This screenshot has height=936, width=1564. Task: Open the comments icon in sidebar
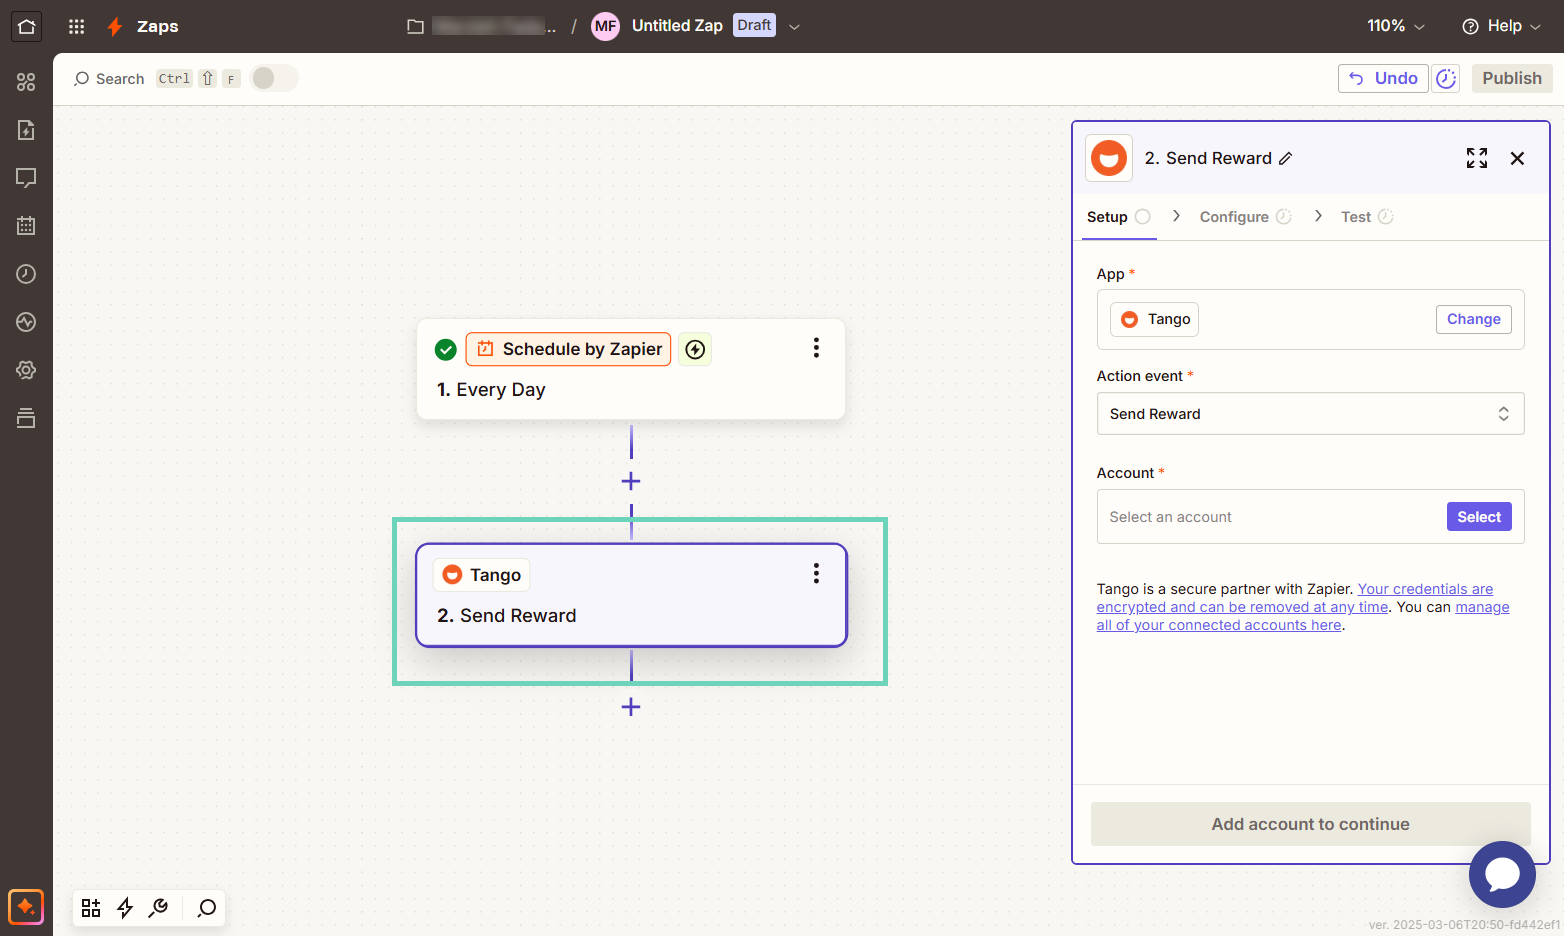pyautogui.click(x=26, y=178)
